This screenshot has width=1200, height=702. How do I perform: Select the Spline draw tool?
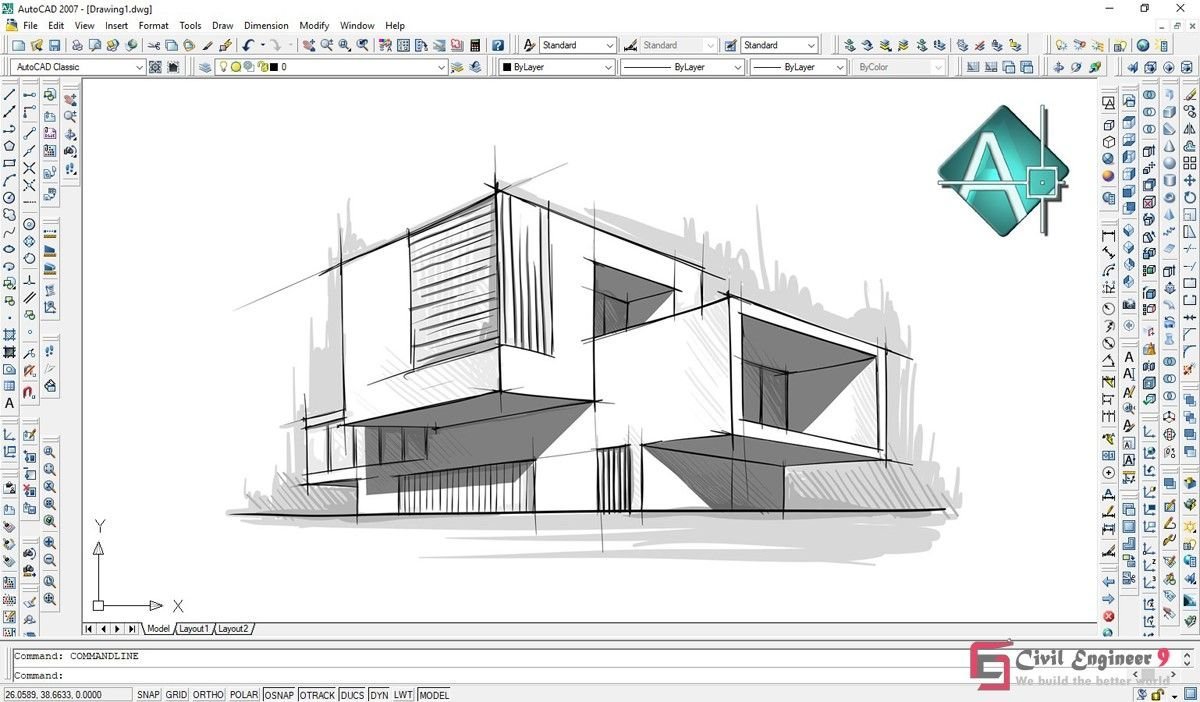[x=9, y=232]
